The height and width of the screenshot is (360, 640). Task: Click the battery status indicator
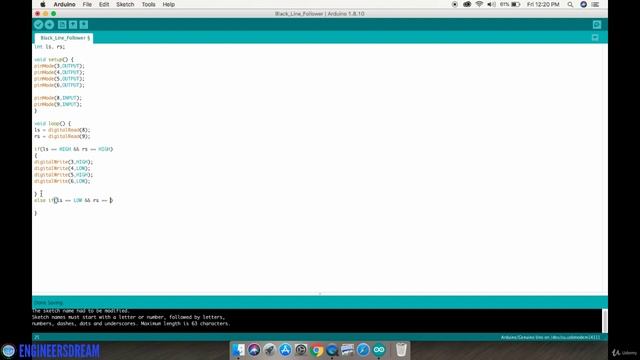[x=510, y=4]
